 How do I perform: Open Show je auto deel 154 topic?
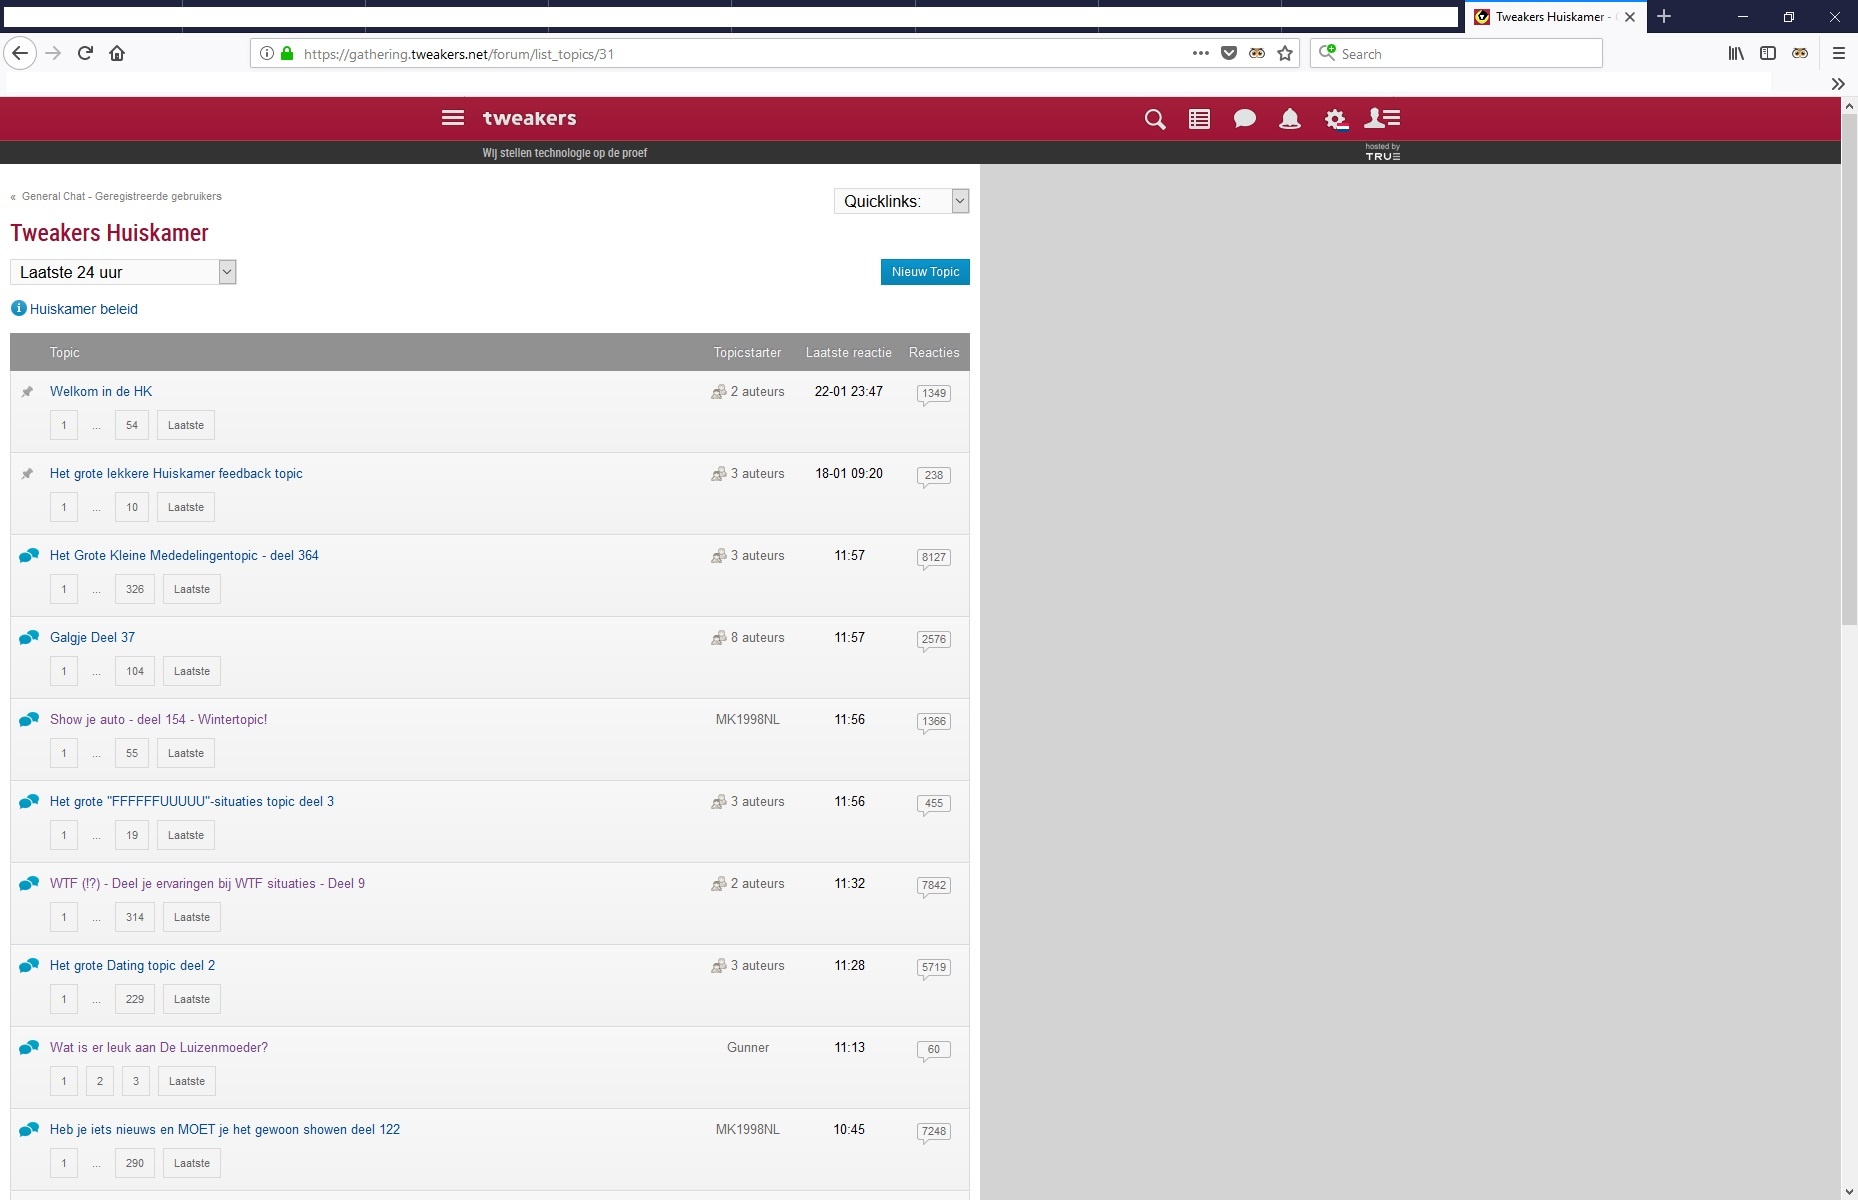158,719
